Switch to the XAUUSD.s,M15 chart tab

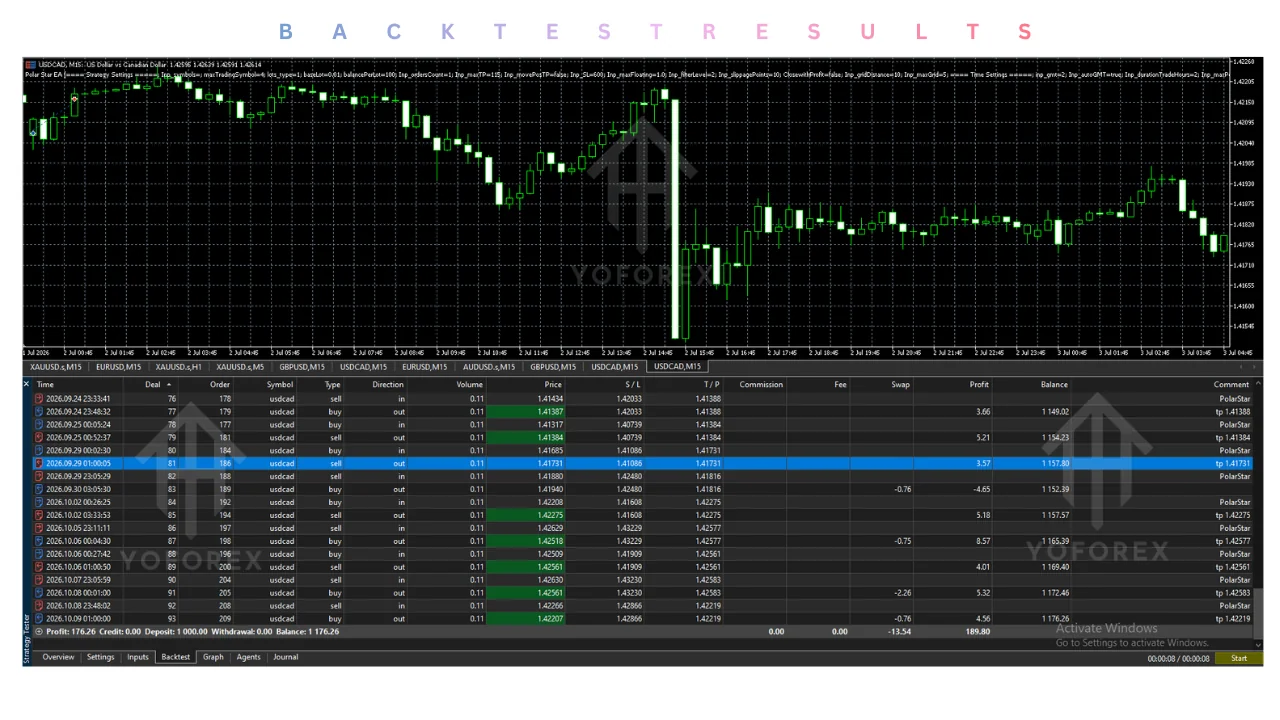point(56,367)
